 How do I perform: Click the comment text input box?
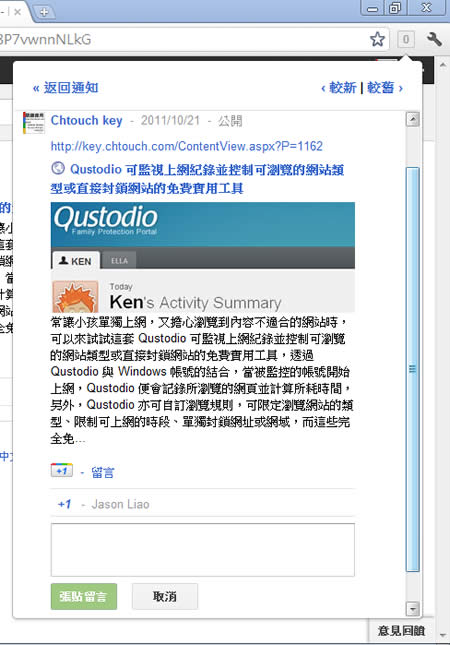click(203, 550)
